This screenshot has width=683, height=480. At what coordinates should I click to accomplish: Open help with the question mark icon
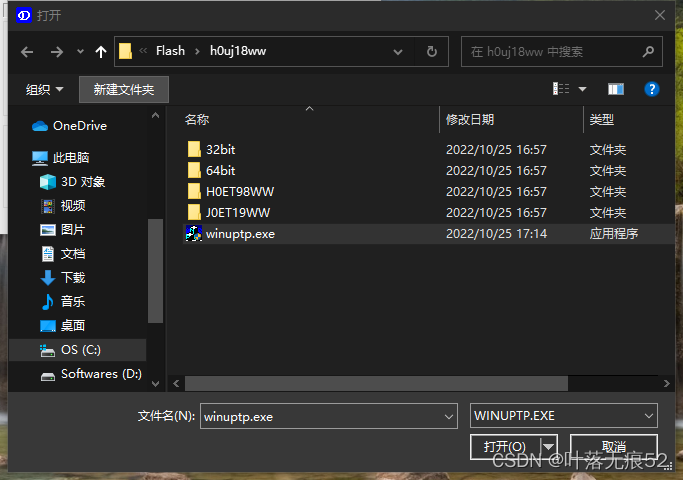[x=652, y=89]
